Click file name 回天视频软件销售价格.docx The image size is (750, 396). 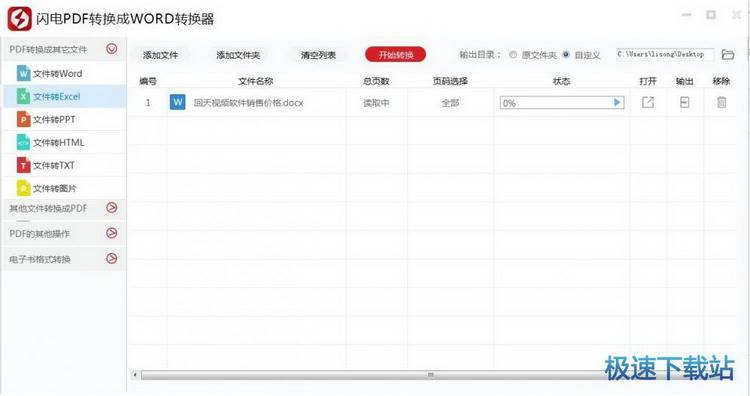pyautogui.click(x=248, y=102)
